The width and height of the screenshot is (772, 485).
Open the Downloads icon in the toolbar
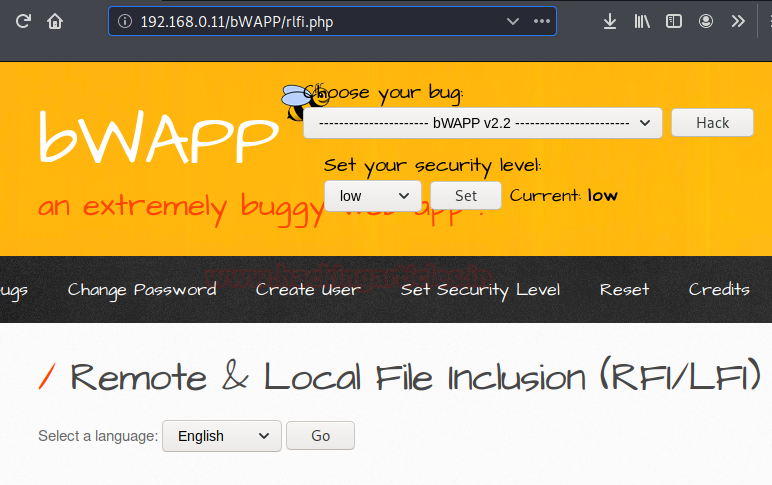coord(610,21)
